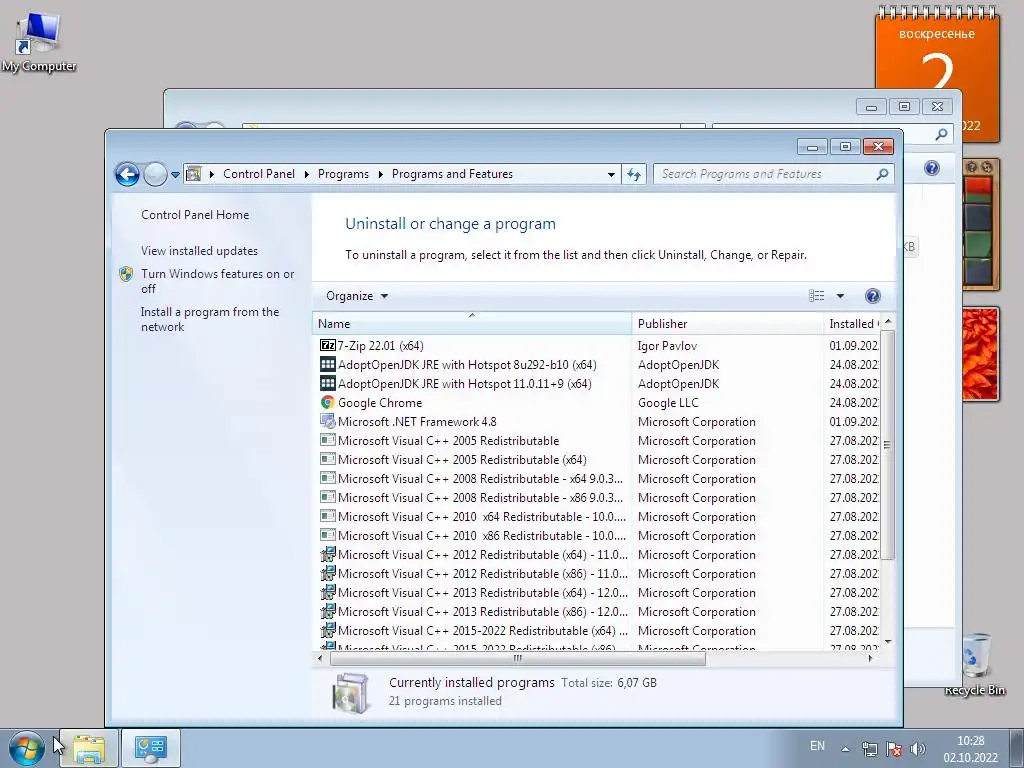Expand arrow after Programs breadcrumb
Viewport: 1024px width, 768px height.
pos(381,174)
